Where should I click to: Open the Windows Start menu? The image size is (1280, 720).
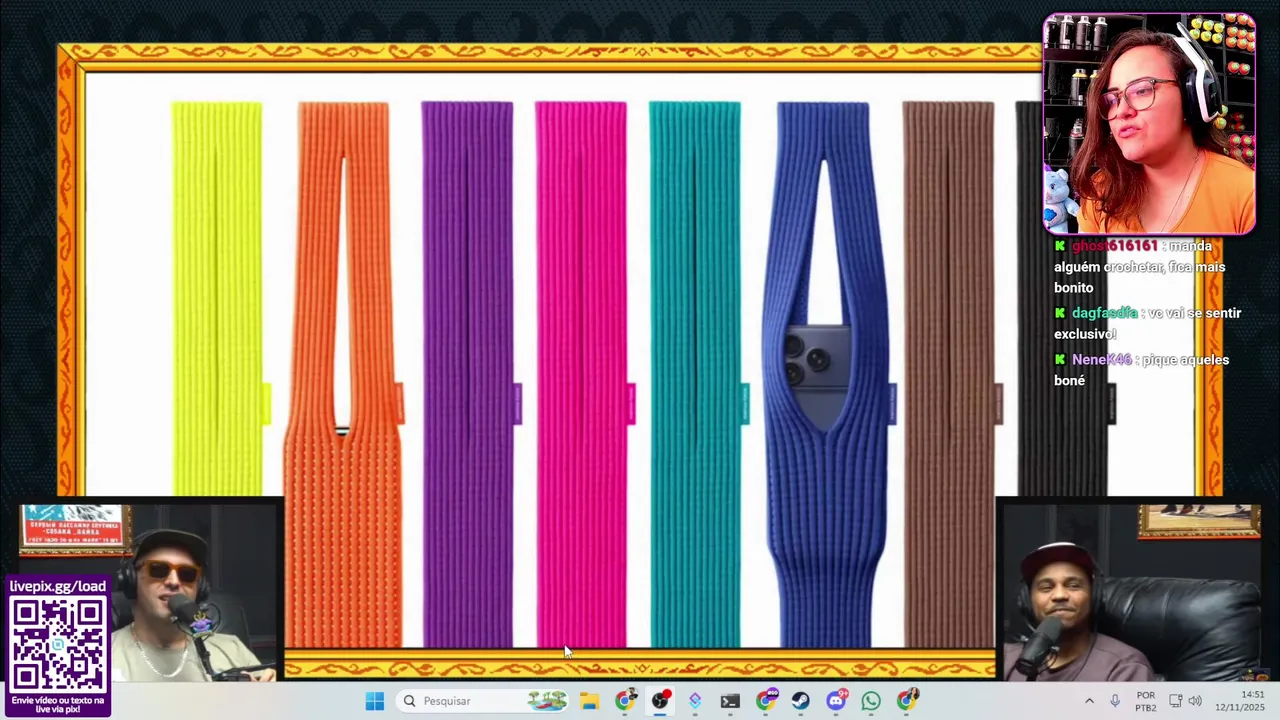pyautogui.click(x=374, y=701)
